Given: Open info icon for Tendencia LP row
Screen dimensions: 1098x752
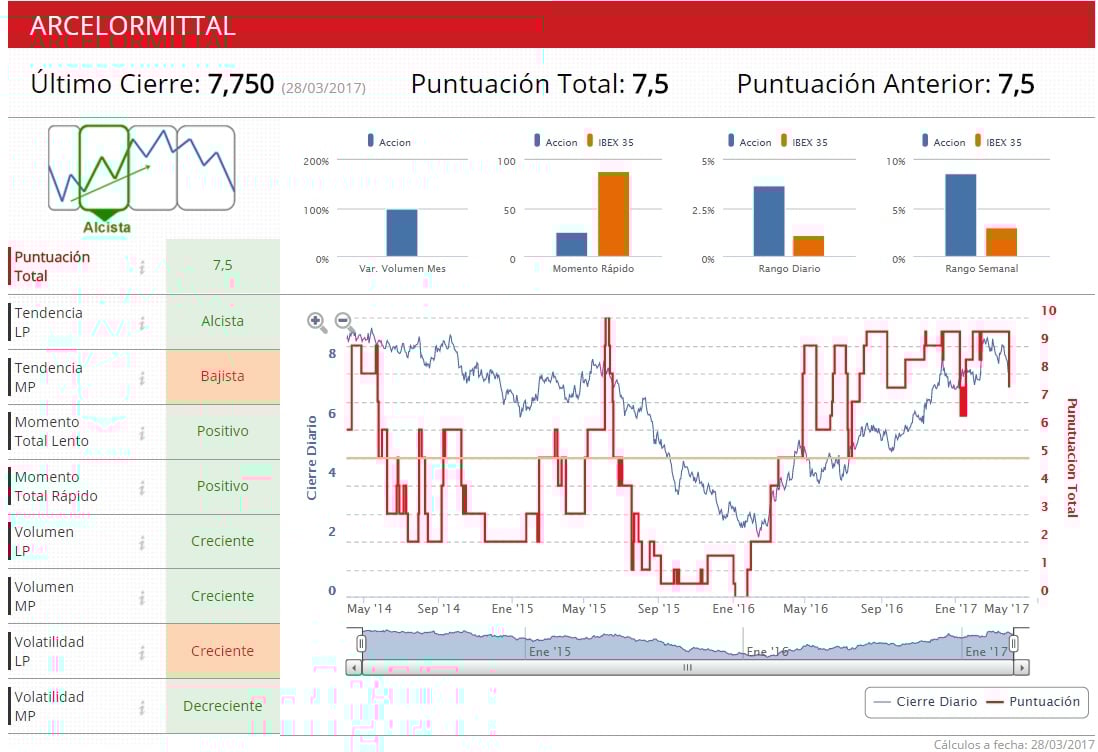Looking at the screenshot, I should coord(142,323).
